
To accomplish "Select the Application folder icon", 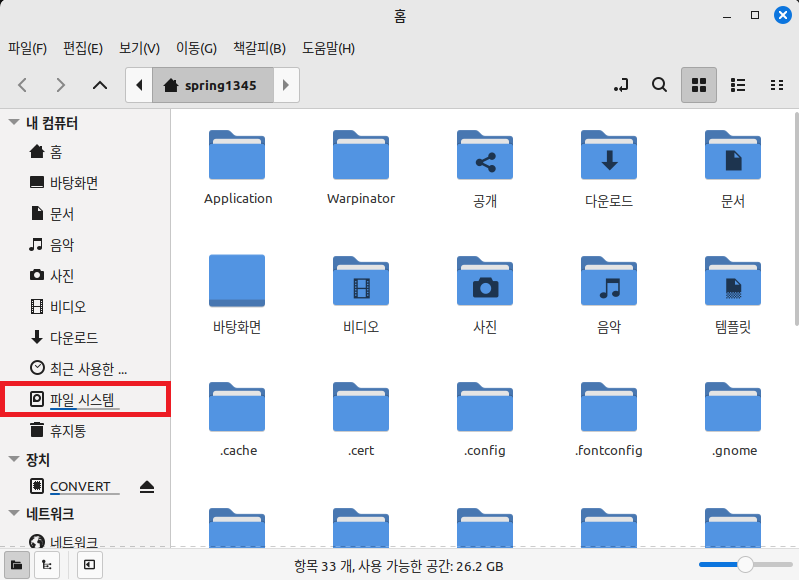I will click(237, 155).
